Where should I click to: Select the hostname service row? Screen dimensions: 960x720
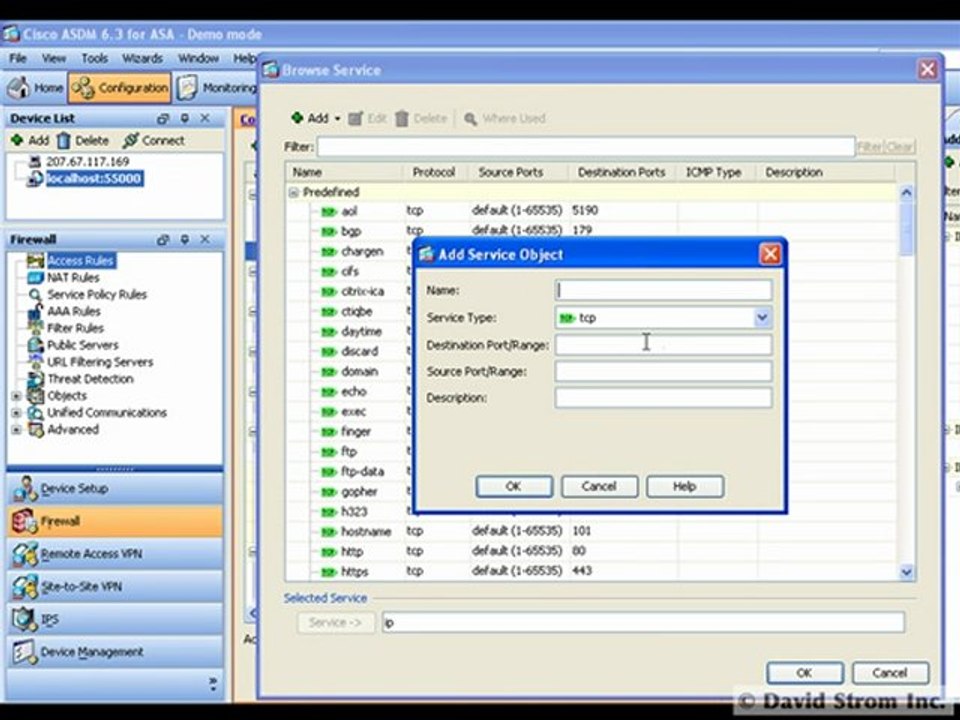pos(591,531)
